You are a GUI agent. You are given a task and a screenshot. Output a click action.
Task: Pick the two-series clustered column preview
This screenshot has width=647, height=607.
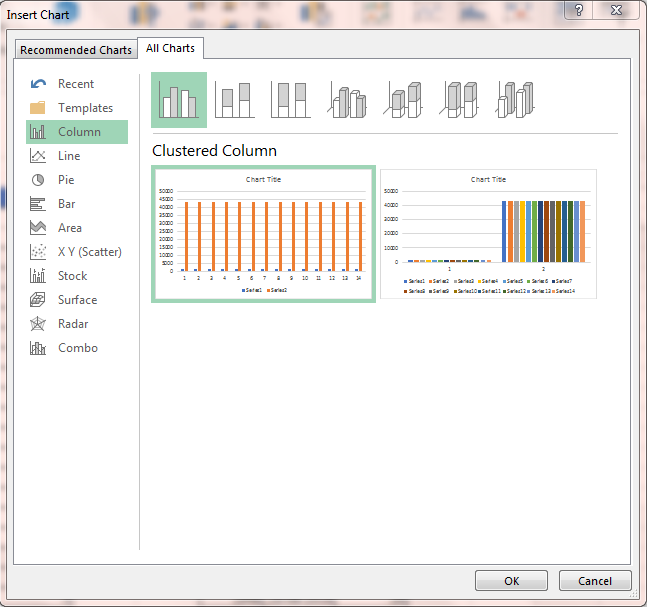pyautogui.click(x=263, y=234)
